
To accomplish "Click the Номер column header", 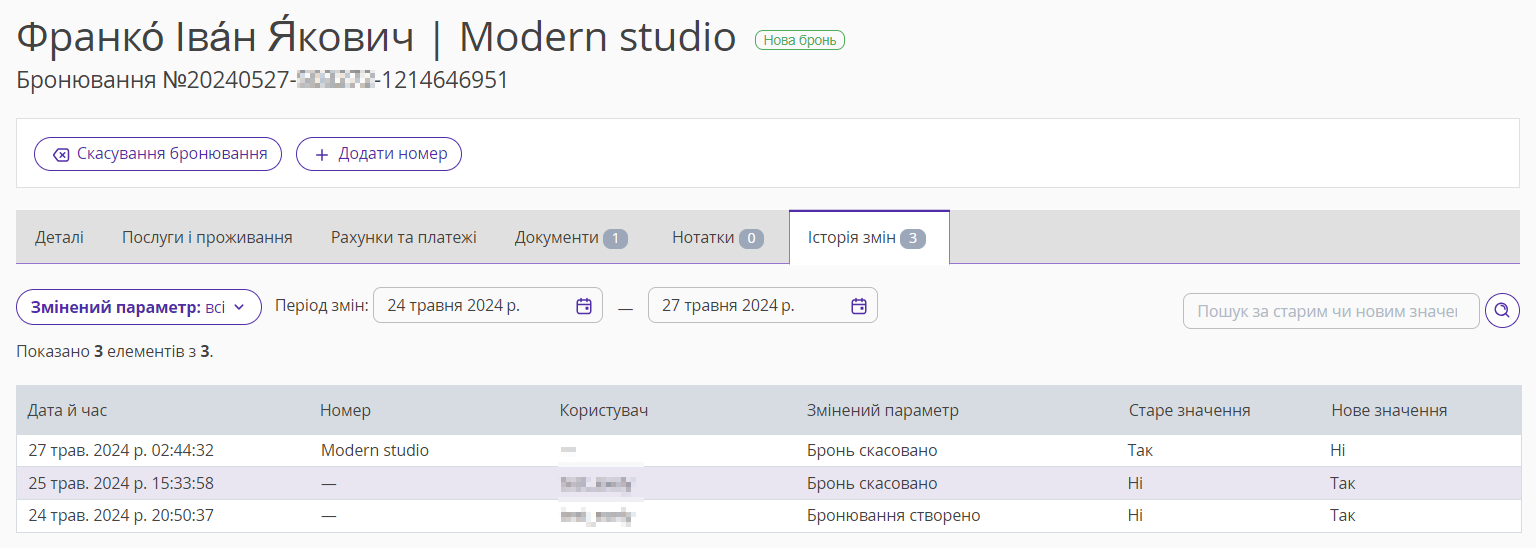I will click(x=345, y=410).
